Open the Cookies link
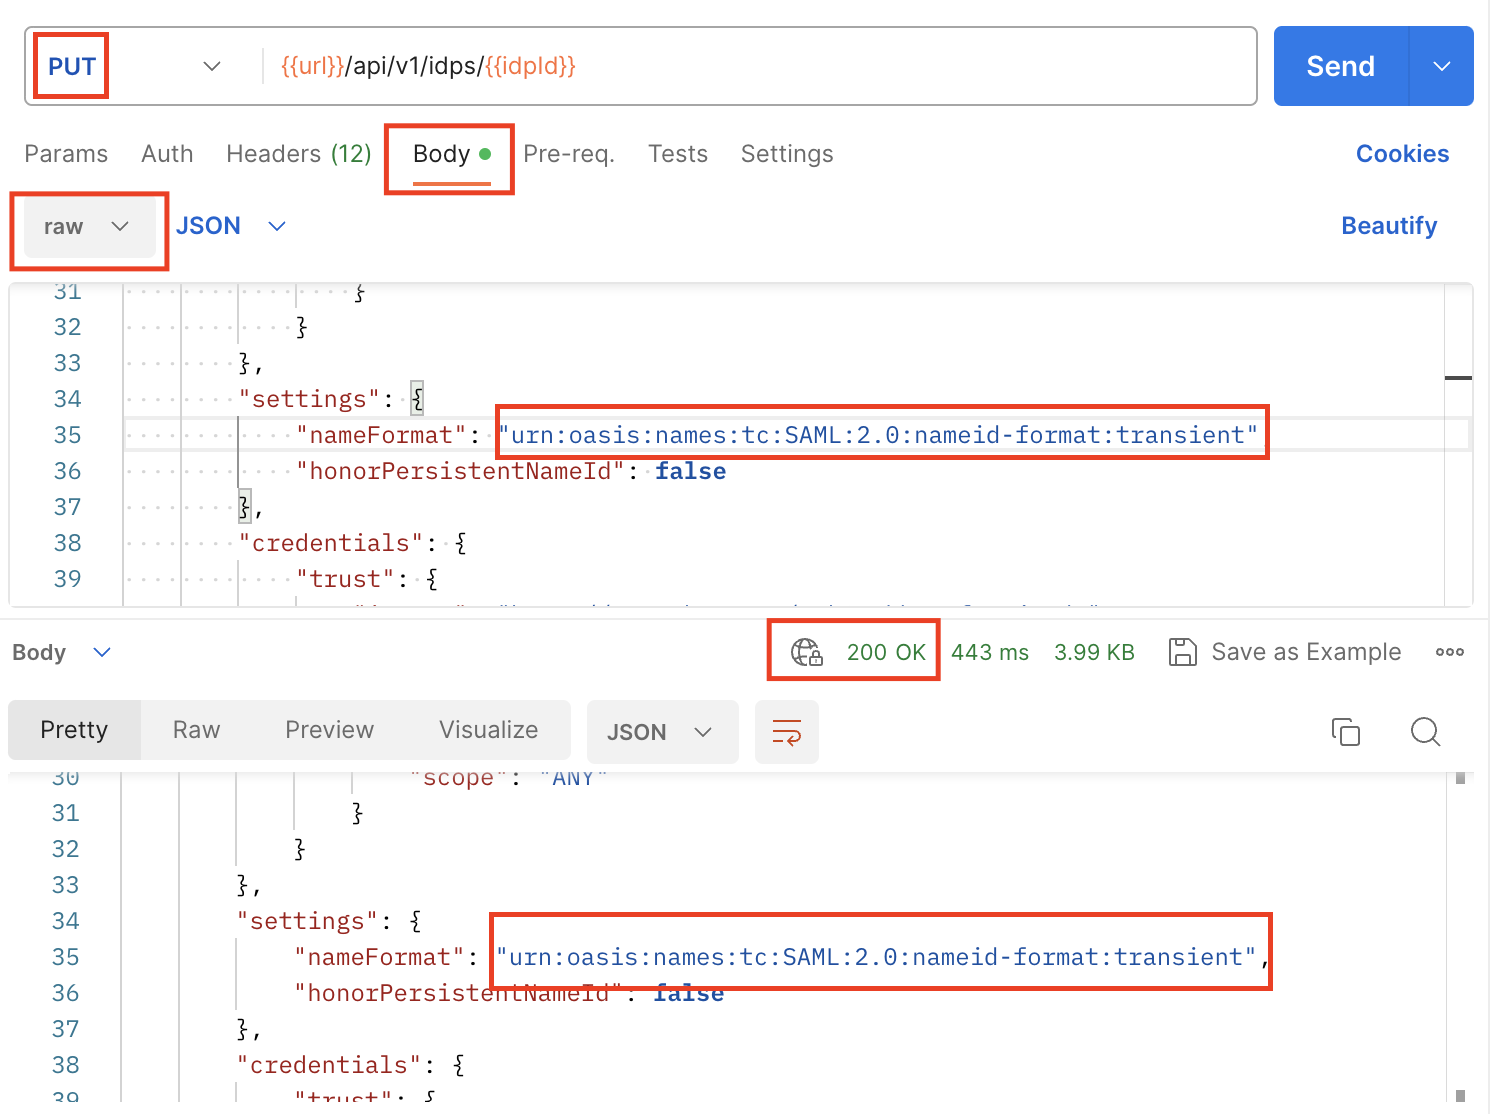1490x1114 pixels. 1401,154
